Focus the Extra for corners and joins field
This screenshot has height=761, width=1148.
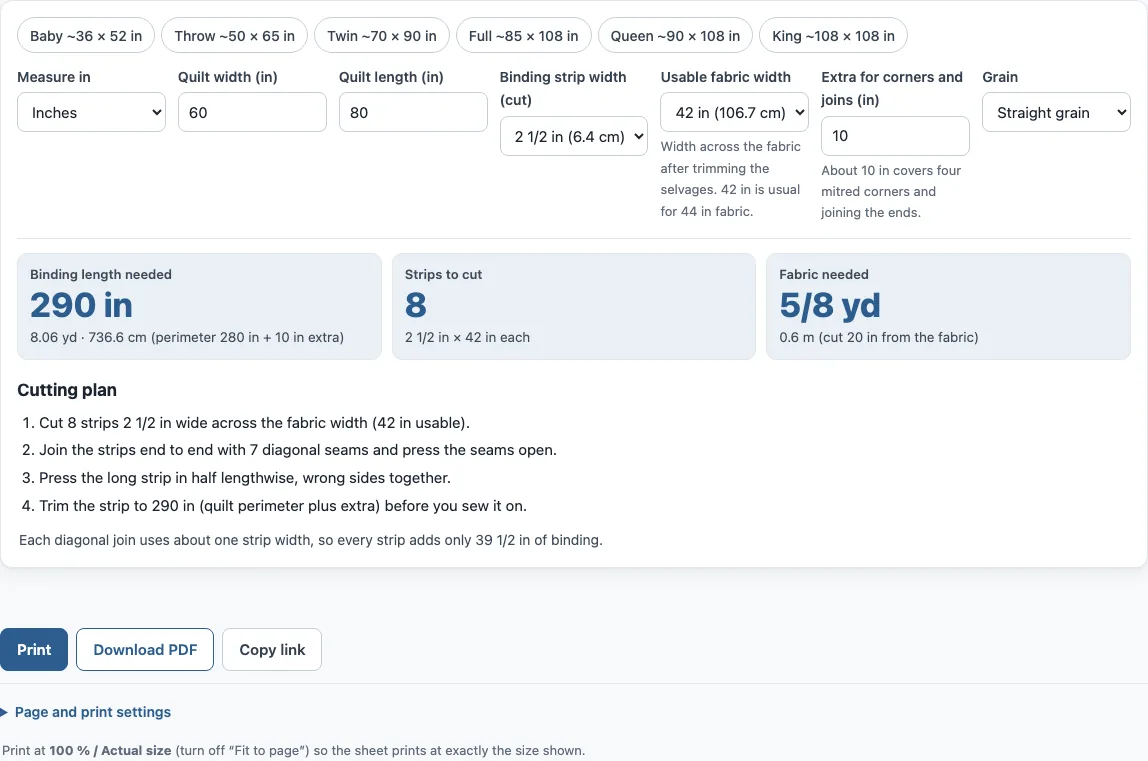(895, 136)
